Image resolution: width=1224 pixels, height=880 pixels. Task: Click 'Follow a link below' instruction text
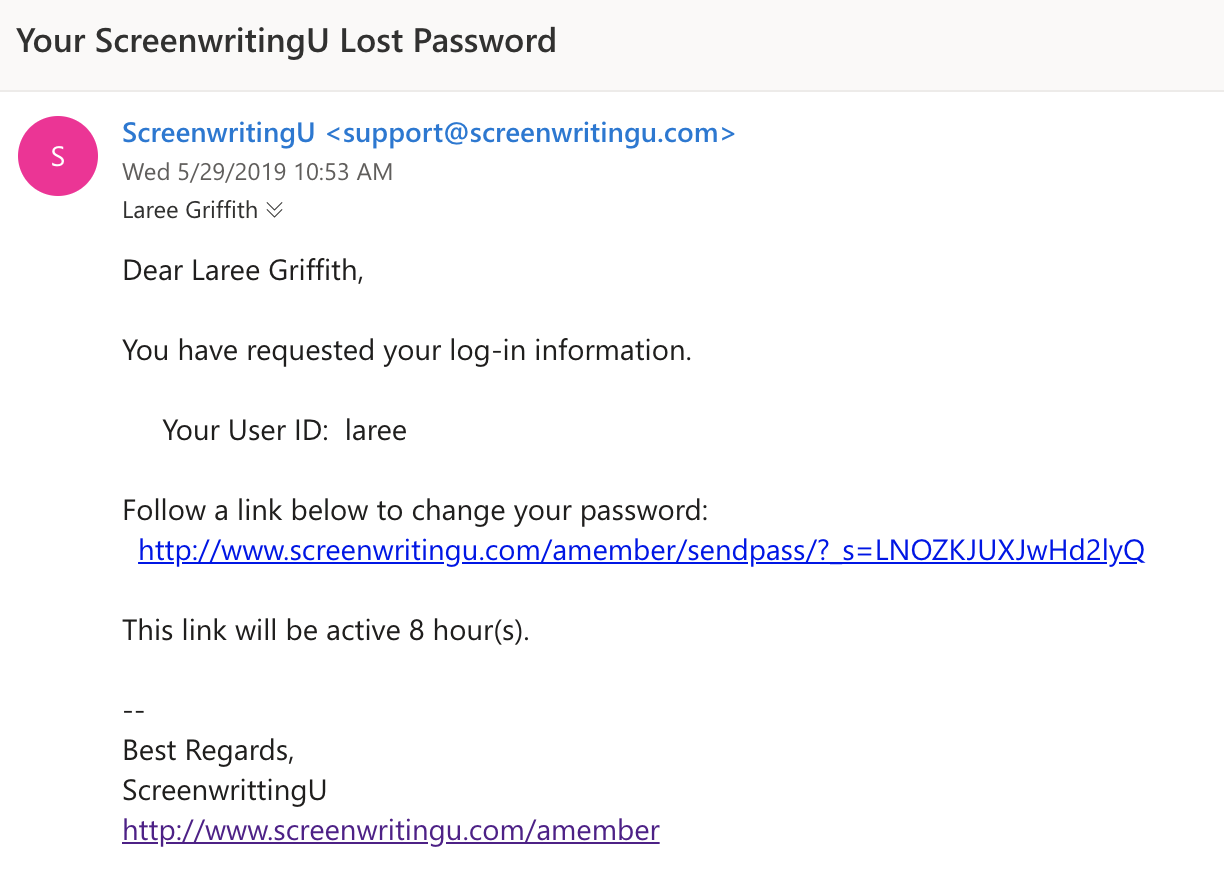pyautogui.click(x=414, y=510)
